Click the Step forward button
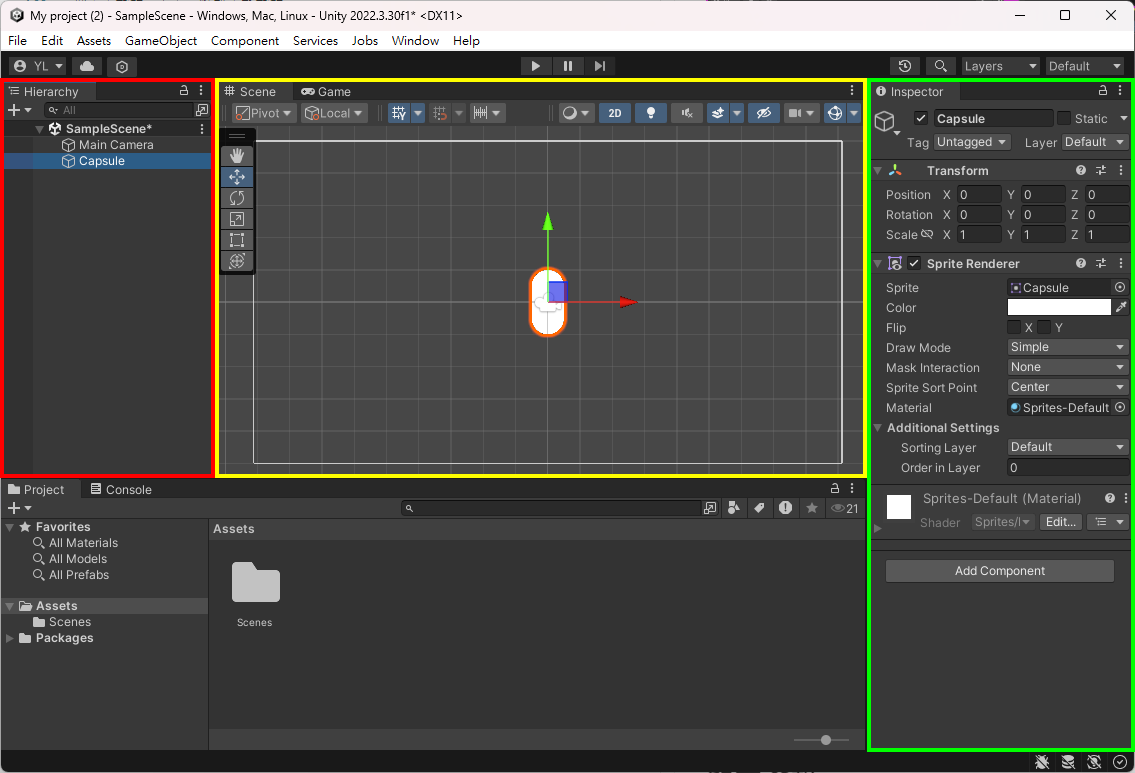The height and width of the screenshot is (773, 1135). 600,66
